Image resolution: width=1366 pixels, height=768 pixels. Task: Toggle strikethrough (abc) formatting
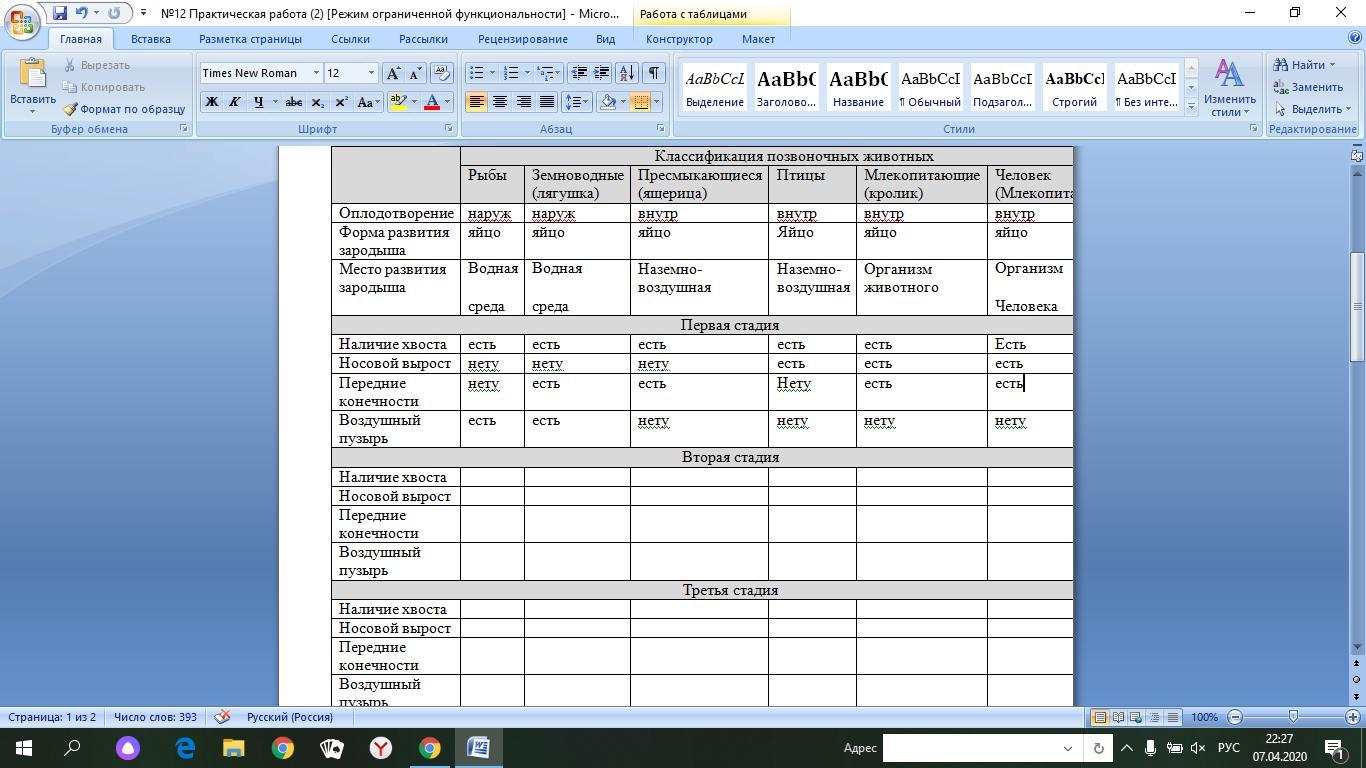click(x=294, y=102)
